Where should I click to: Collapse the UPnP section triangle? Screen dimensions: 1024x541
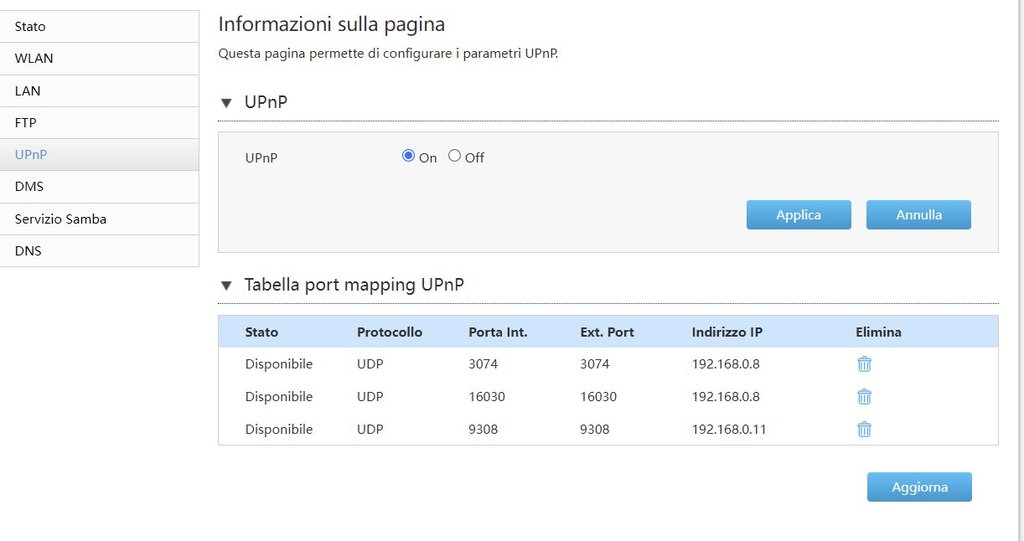[x=226, y=103]
